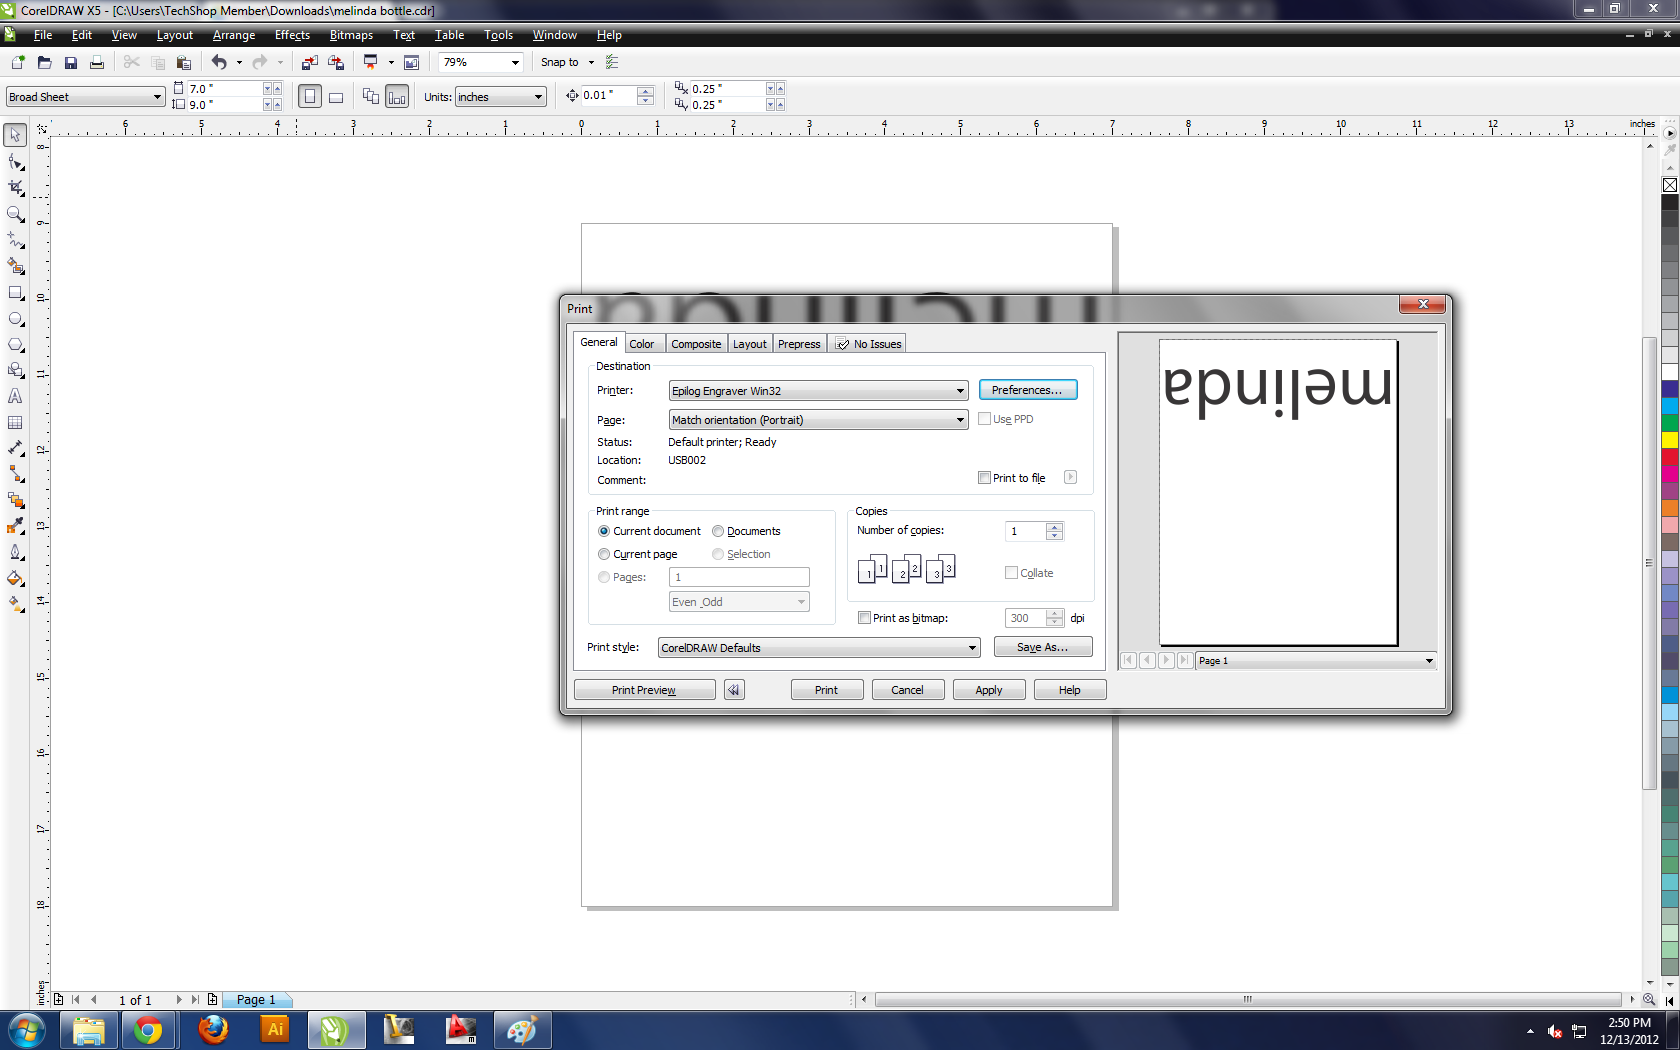
Task: Select the Zoom magnifier tool
Action: tap(15, 214)
